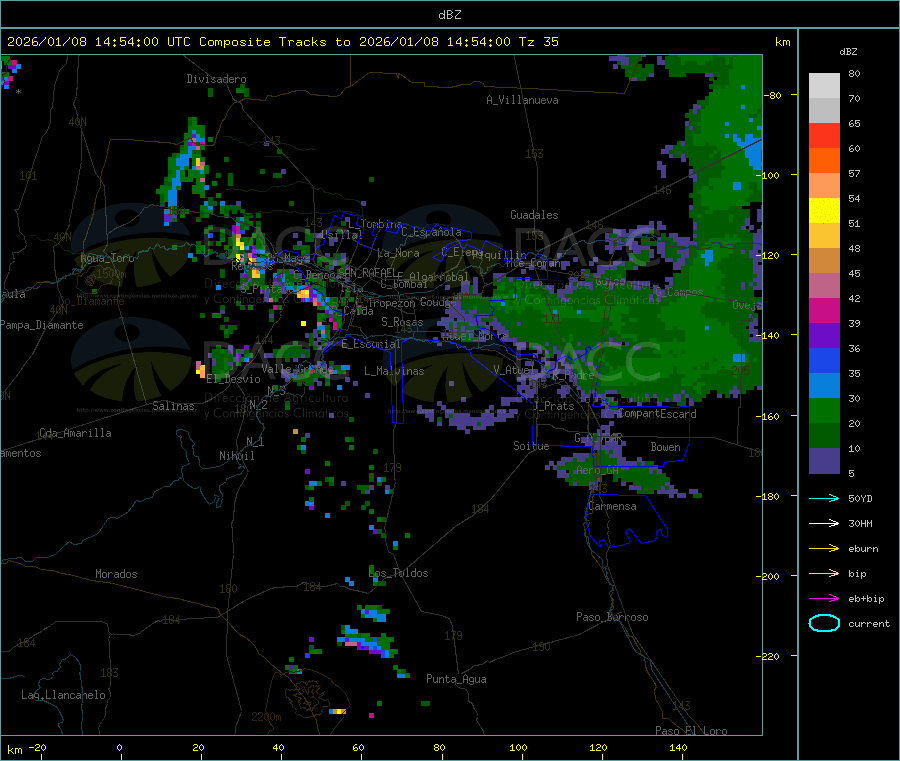Click the 'J_Prats' map label
Screen dimensions: 900x761
pos(554,406)
